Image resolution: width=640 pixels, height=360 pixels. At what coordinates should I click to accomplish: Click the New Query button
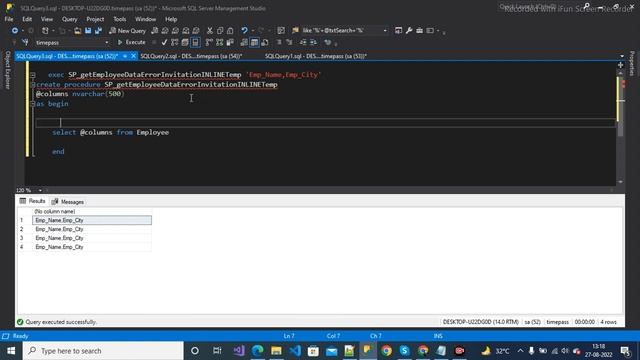point(127,31)
